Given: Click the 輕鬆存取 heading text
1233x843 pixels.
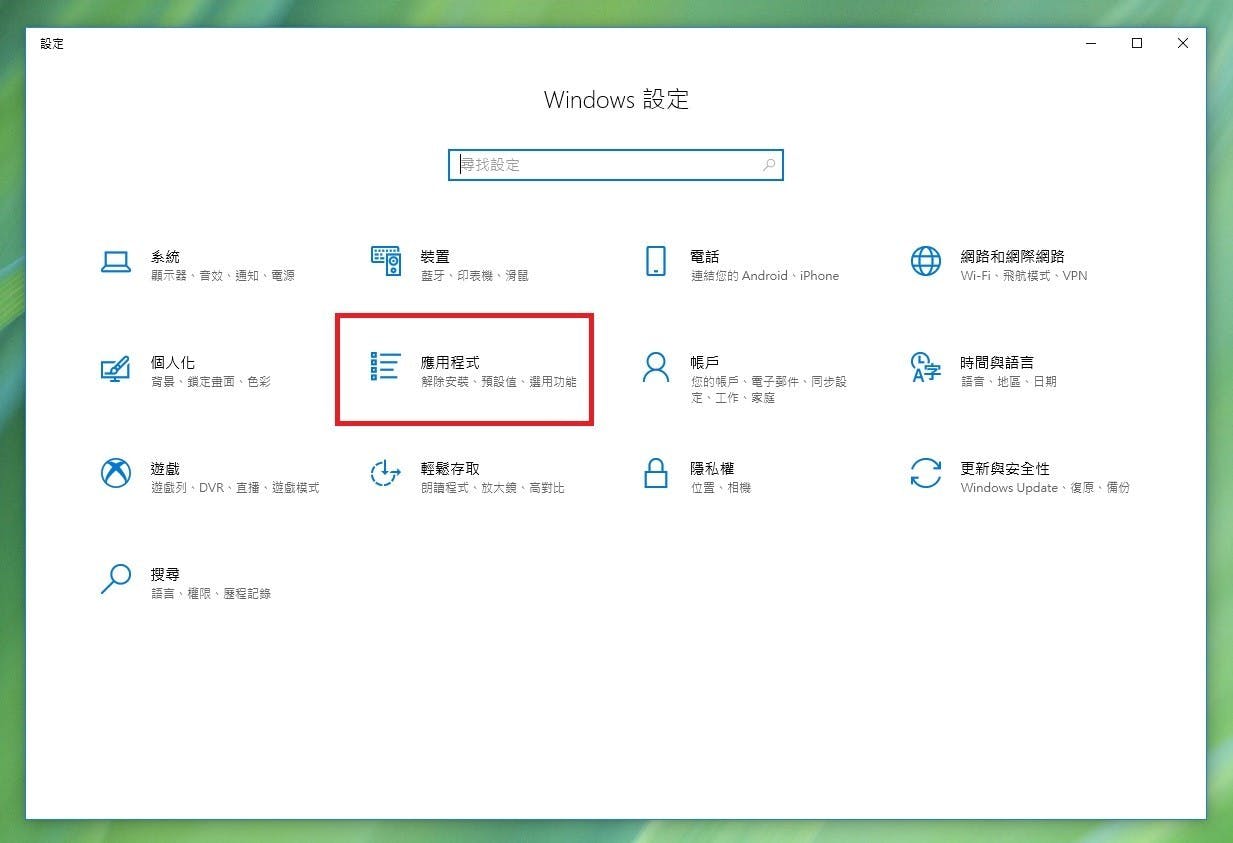Looking at the screenshot, I should [x=450, y=469].
